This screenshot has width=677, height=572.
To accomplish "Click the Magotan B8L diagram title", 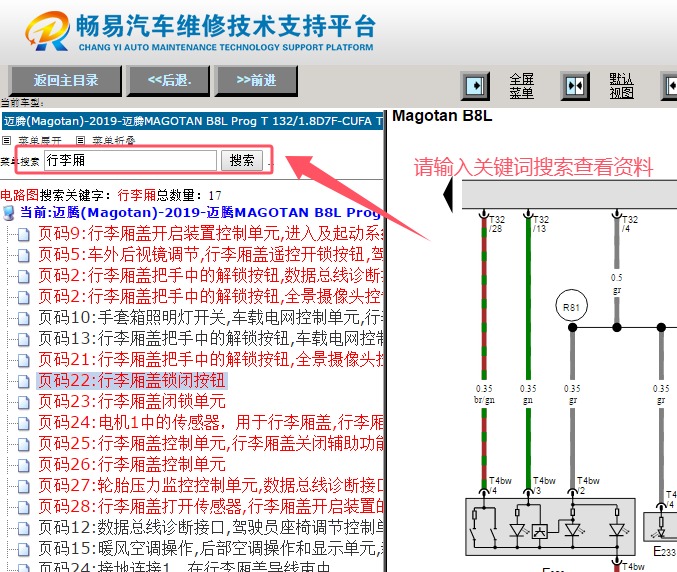I will click(x=442, y=116).
